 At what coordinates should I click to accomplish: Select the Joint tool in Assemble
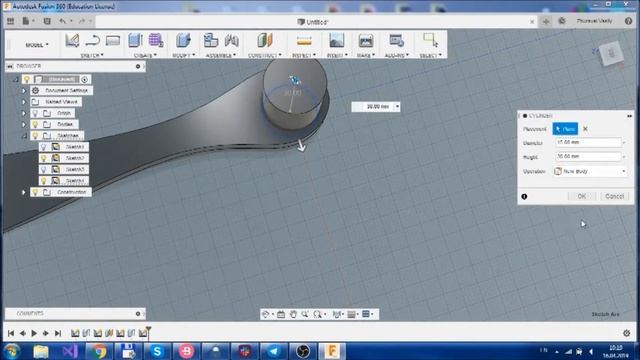[231, 40]
